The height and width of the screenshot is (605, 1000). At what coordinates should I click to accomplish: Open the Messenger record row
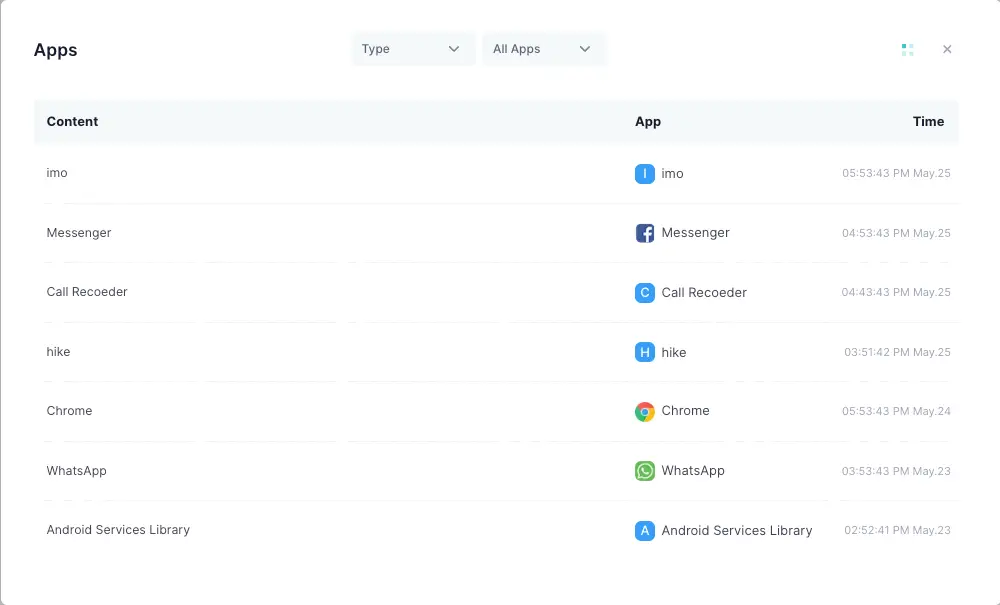(78, 232)
